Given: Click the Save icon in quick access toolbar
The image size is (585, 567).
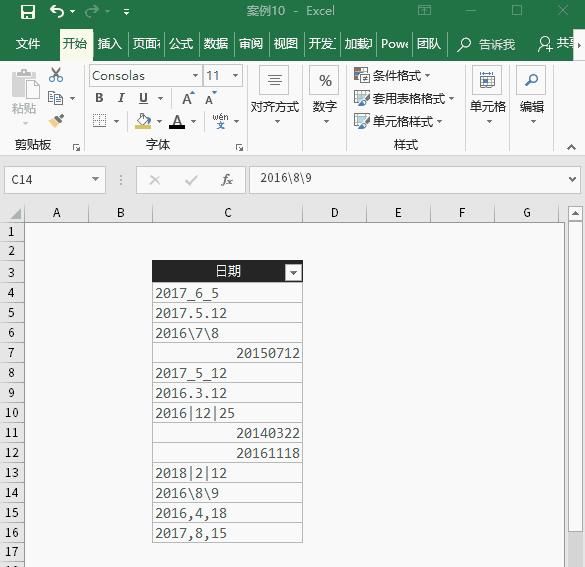Looking at the screenshot, I should pyautogui.click(x=28, y=12).
